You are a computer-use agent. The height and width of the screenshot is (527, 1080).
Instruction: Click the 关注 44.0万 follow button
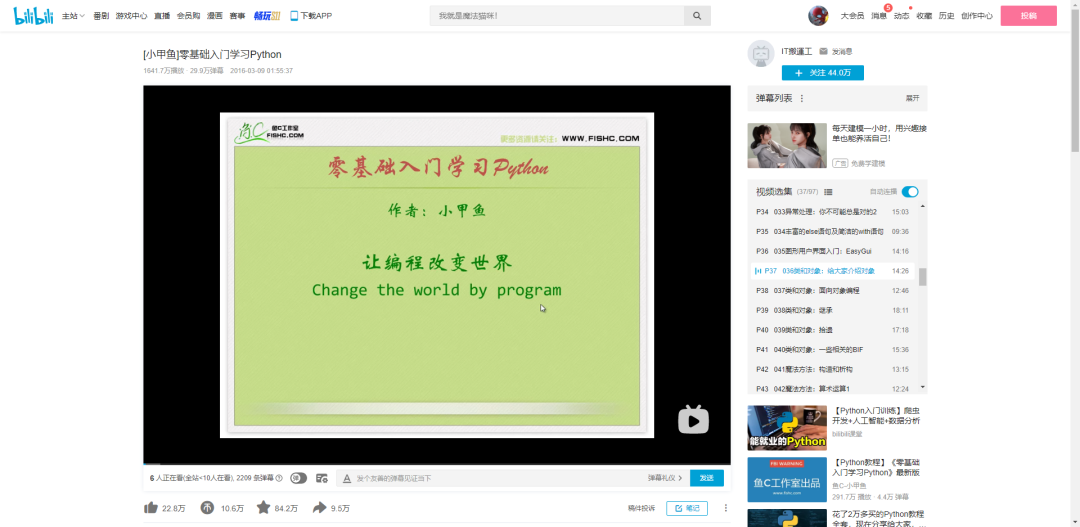point(822,73)
